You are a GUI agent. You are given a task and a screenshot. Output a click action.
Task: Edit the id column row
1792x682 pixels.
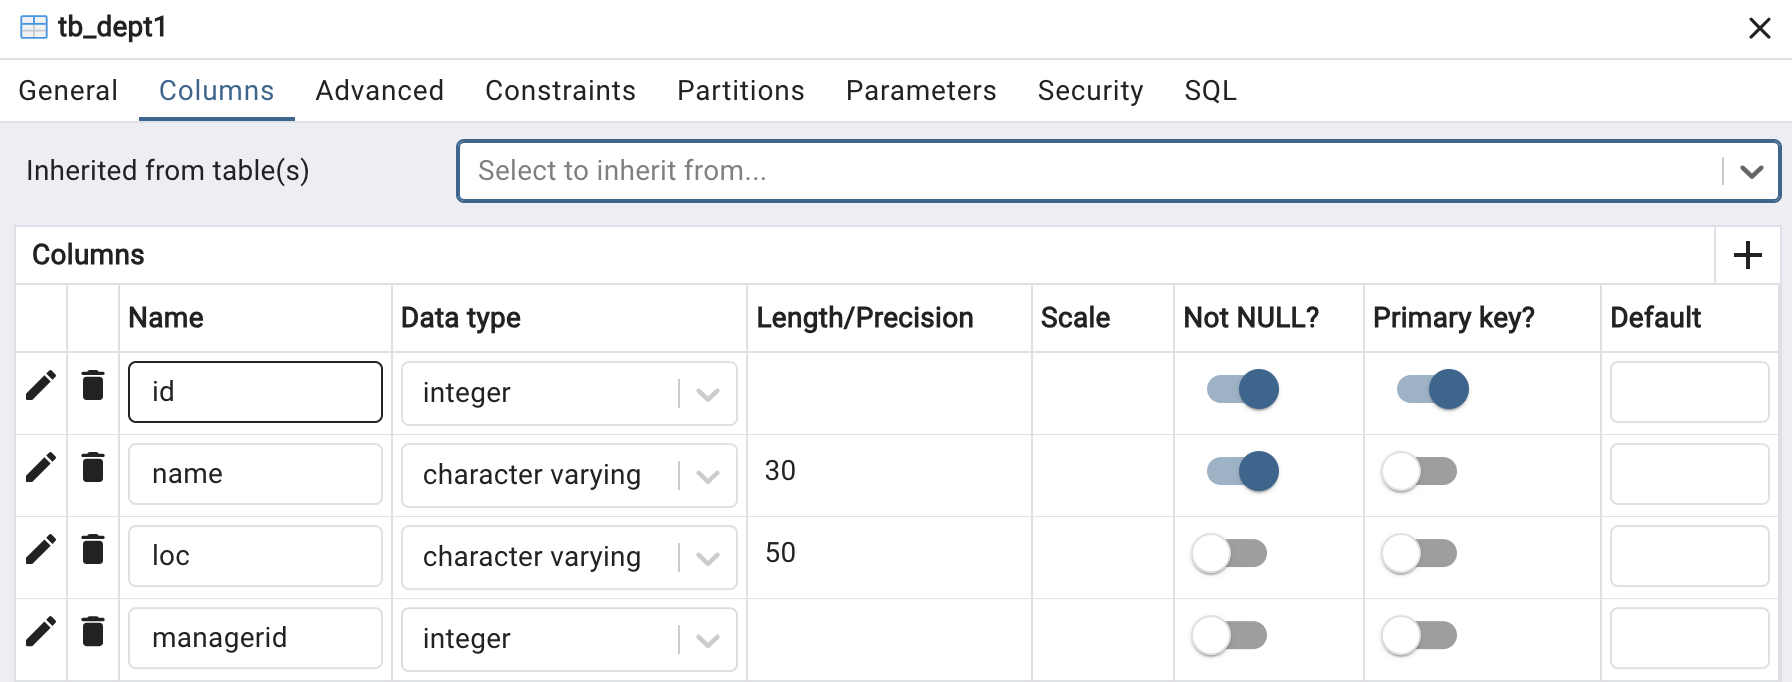pos(41,385)
